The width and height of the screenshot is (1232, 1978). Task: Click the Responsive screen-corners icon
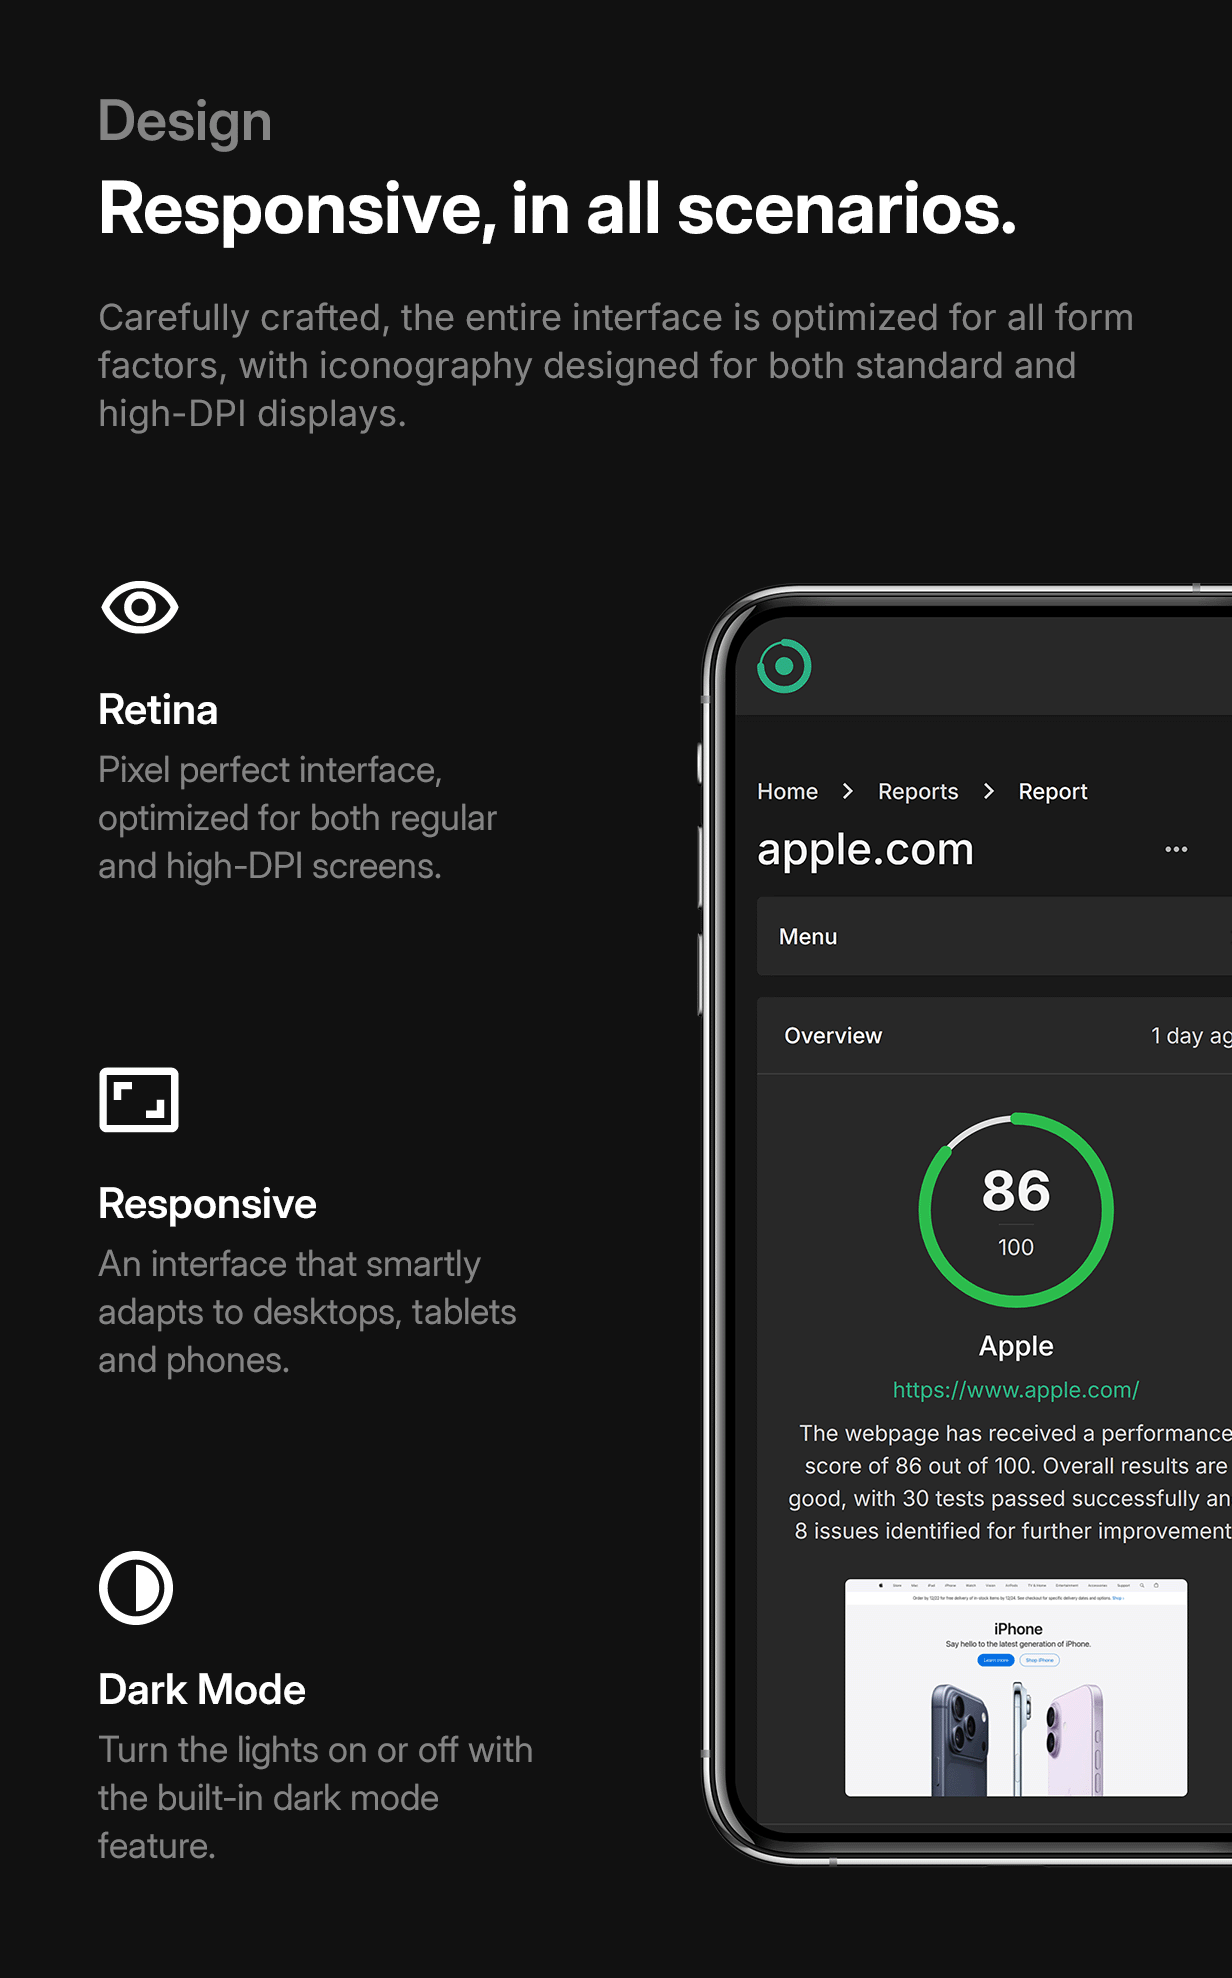pos(139,1100)
